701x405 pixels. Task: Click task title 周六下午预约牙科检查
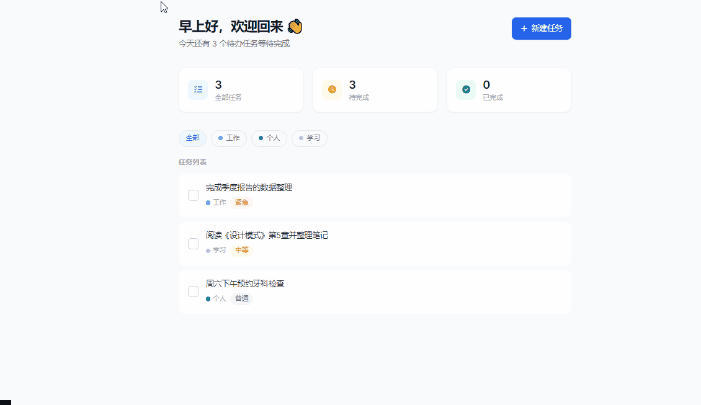click(245, 283)
